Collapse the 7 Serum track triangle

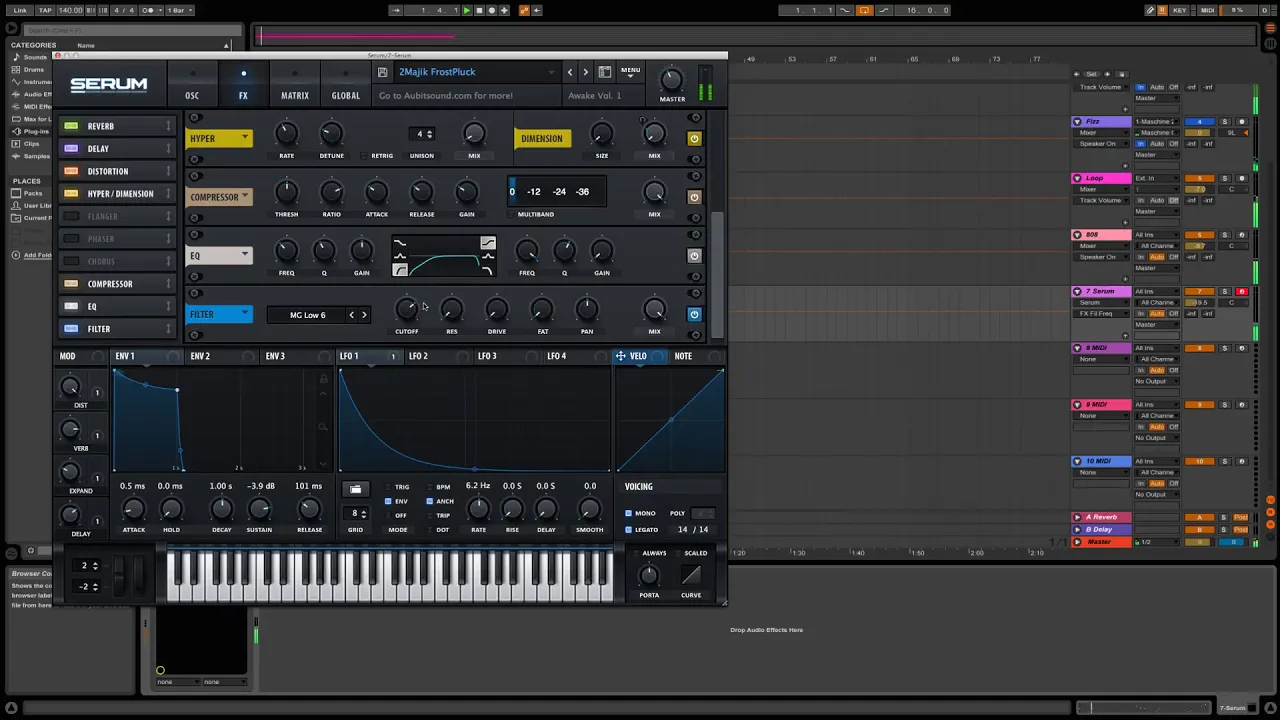pos(1077,292)
